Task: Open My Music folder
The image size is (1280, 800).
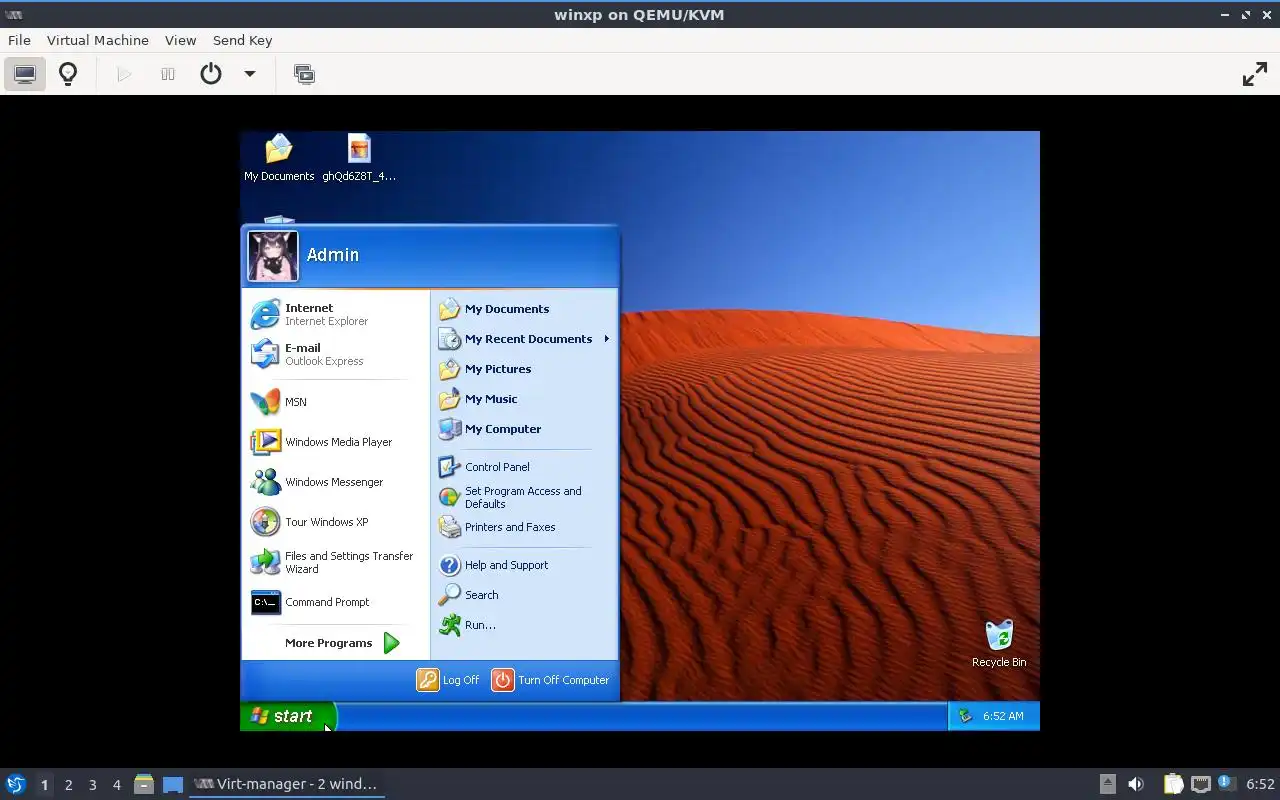Action: (524, 399)
